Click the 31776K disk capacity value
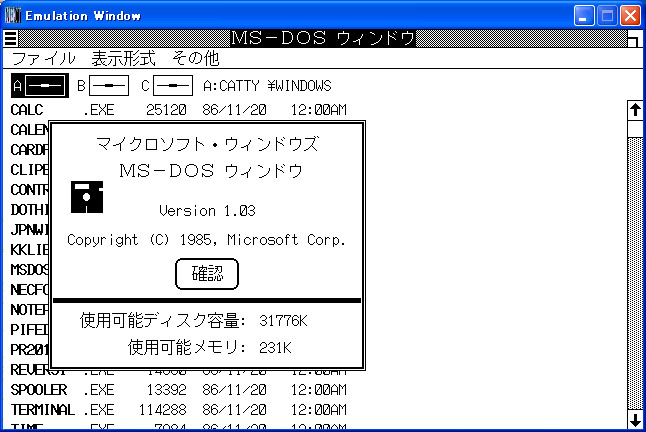This screenshot has width=646, height=432. tap(283, 321)
